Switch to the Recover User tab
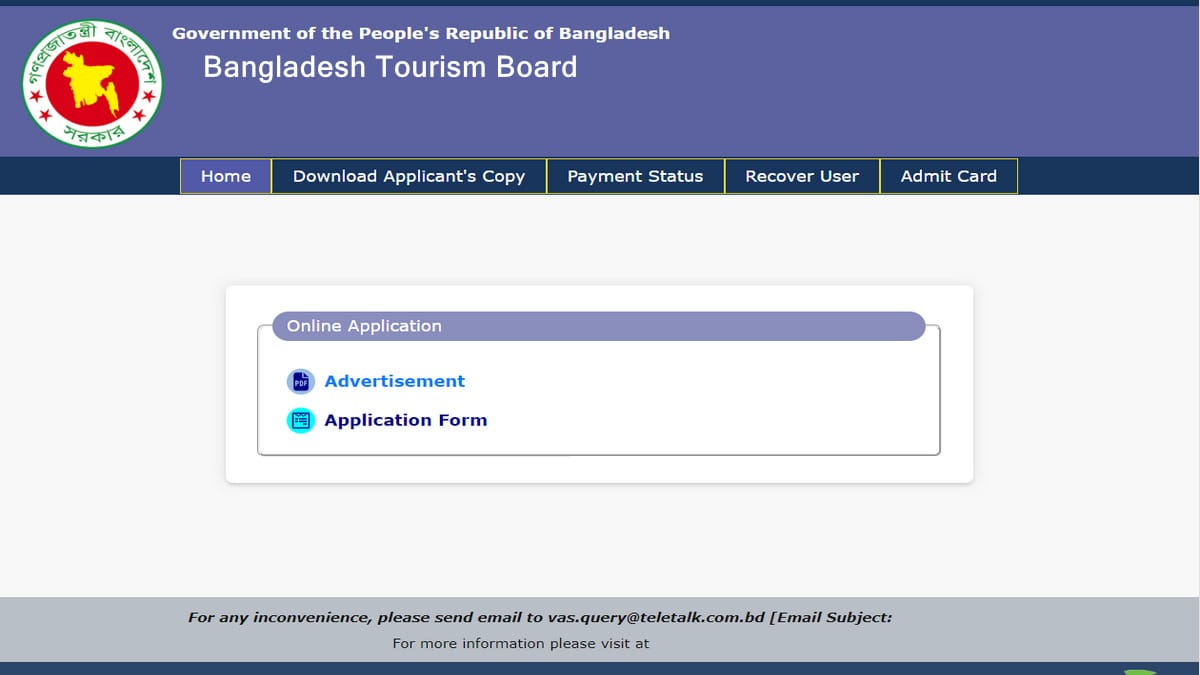 [x=802, y=176]
